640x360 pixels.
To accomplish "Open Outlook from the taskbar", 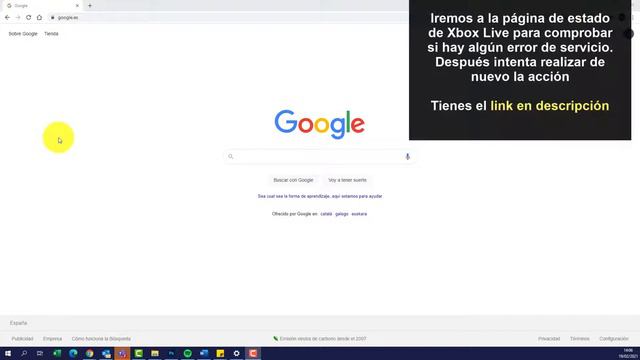I will (106, 353).
